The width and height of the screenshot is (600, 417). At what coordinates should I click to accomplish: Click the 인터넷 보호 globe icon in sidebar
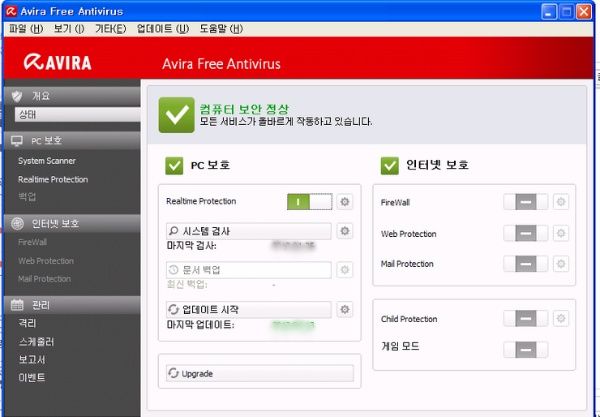pyautogui.click(x=17, y=223)
